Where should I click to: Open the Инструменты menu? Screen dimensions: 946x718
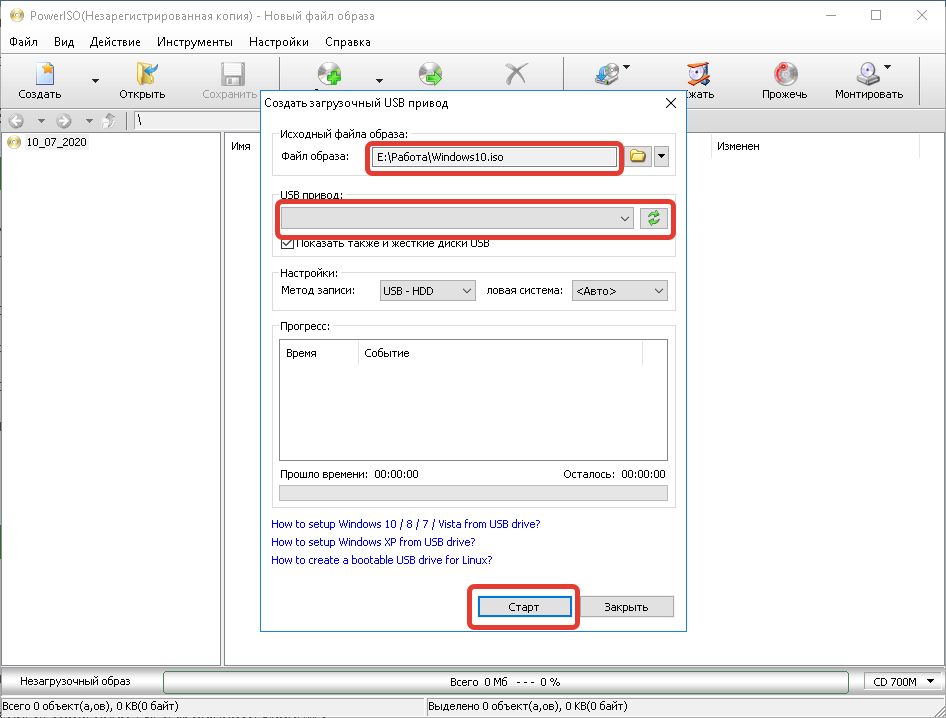195,42
